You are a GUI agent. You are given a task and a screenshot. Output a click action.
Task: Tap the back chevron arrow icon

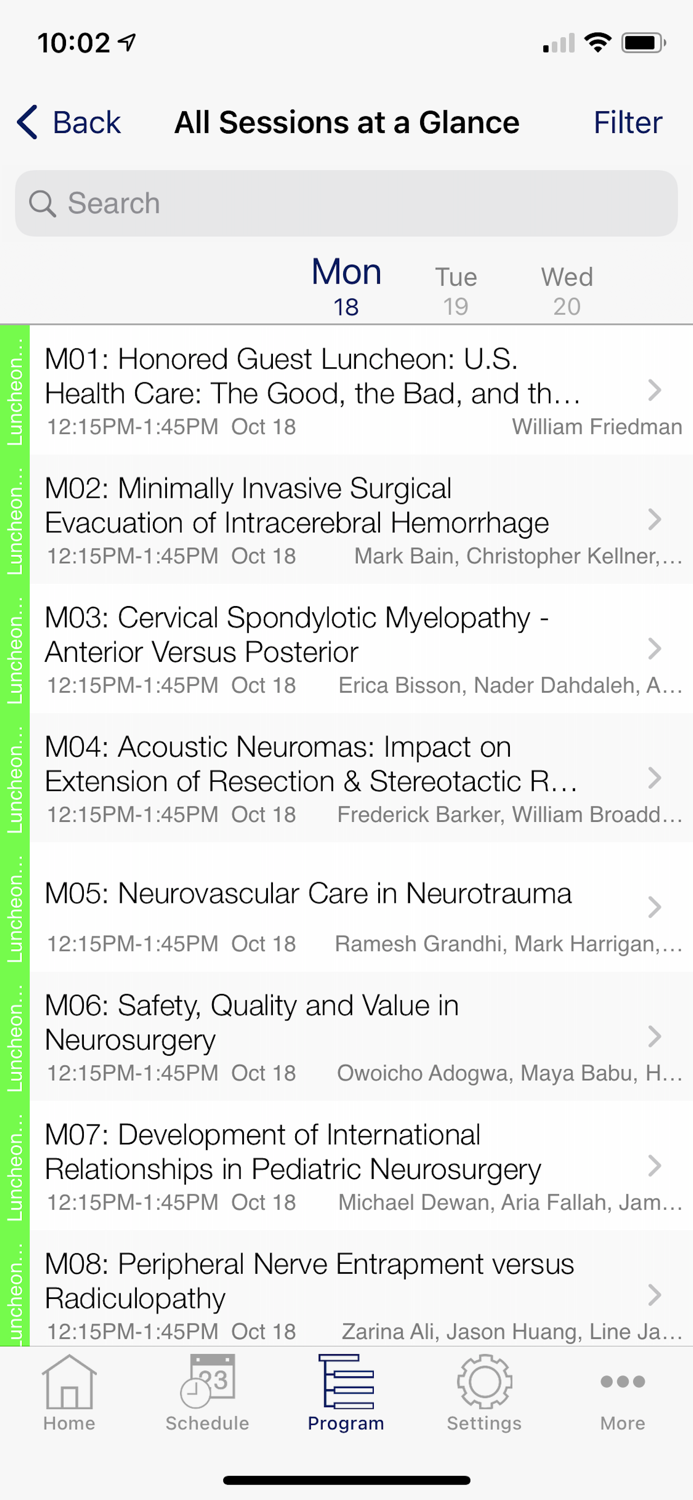point(25,122)
